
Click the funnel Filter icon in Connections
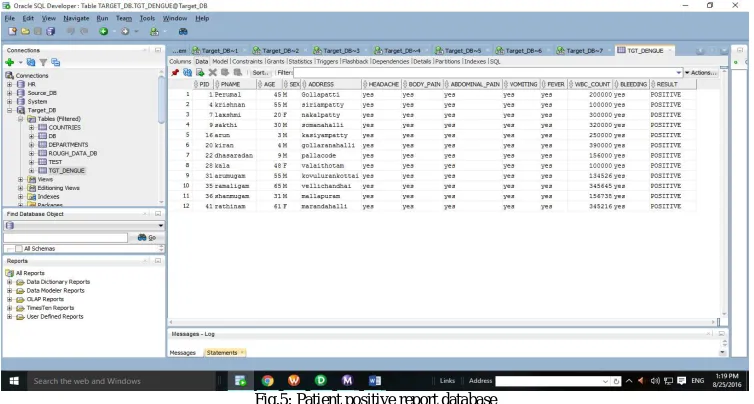43,62
